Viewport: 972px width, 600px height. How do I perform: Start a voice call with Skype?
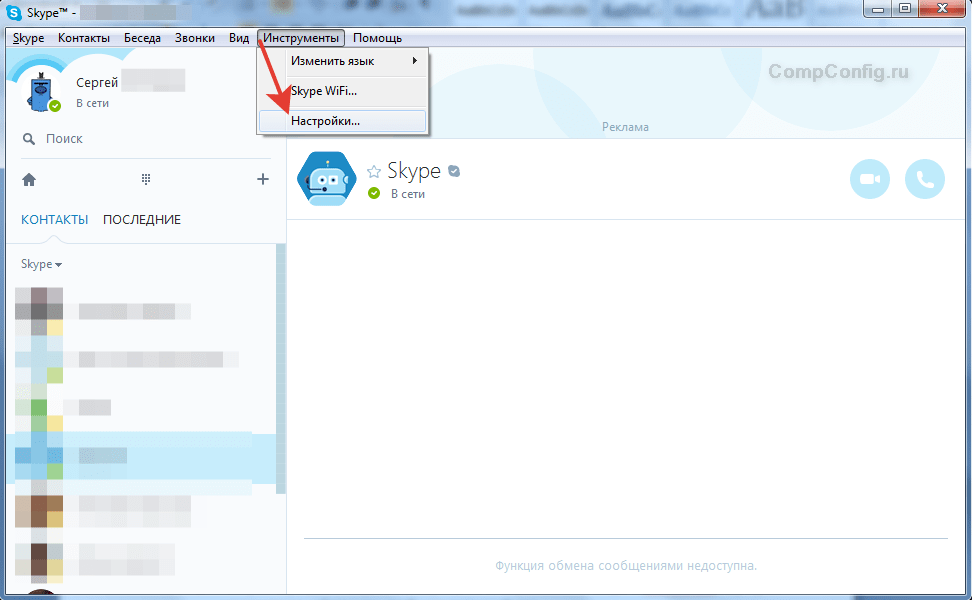[x=925, y=179]
